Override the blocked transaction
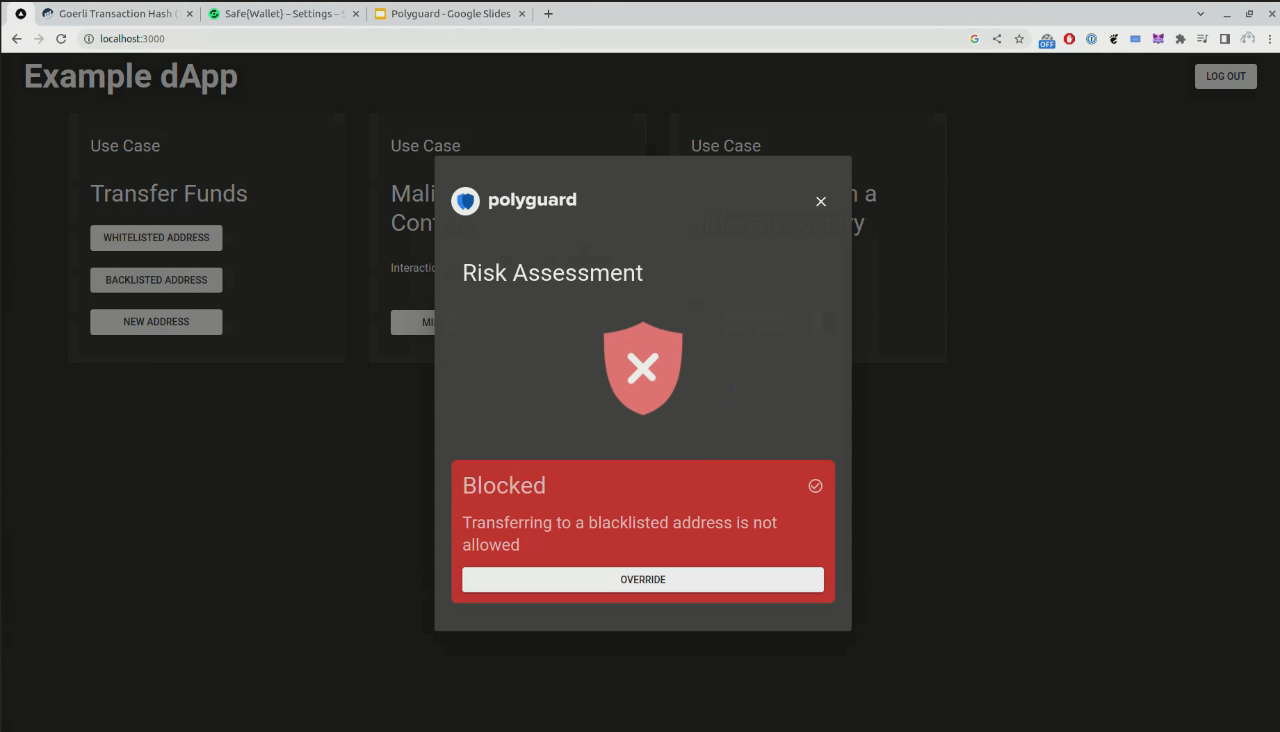Screen dimensions: 1280x732 (643, 580)
